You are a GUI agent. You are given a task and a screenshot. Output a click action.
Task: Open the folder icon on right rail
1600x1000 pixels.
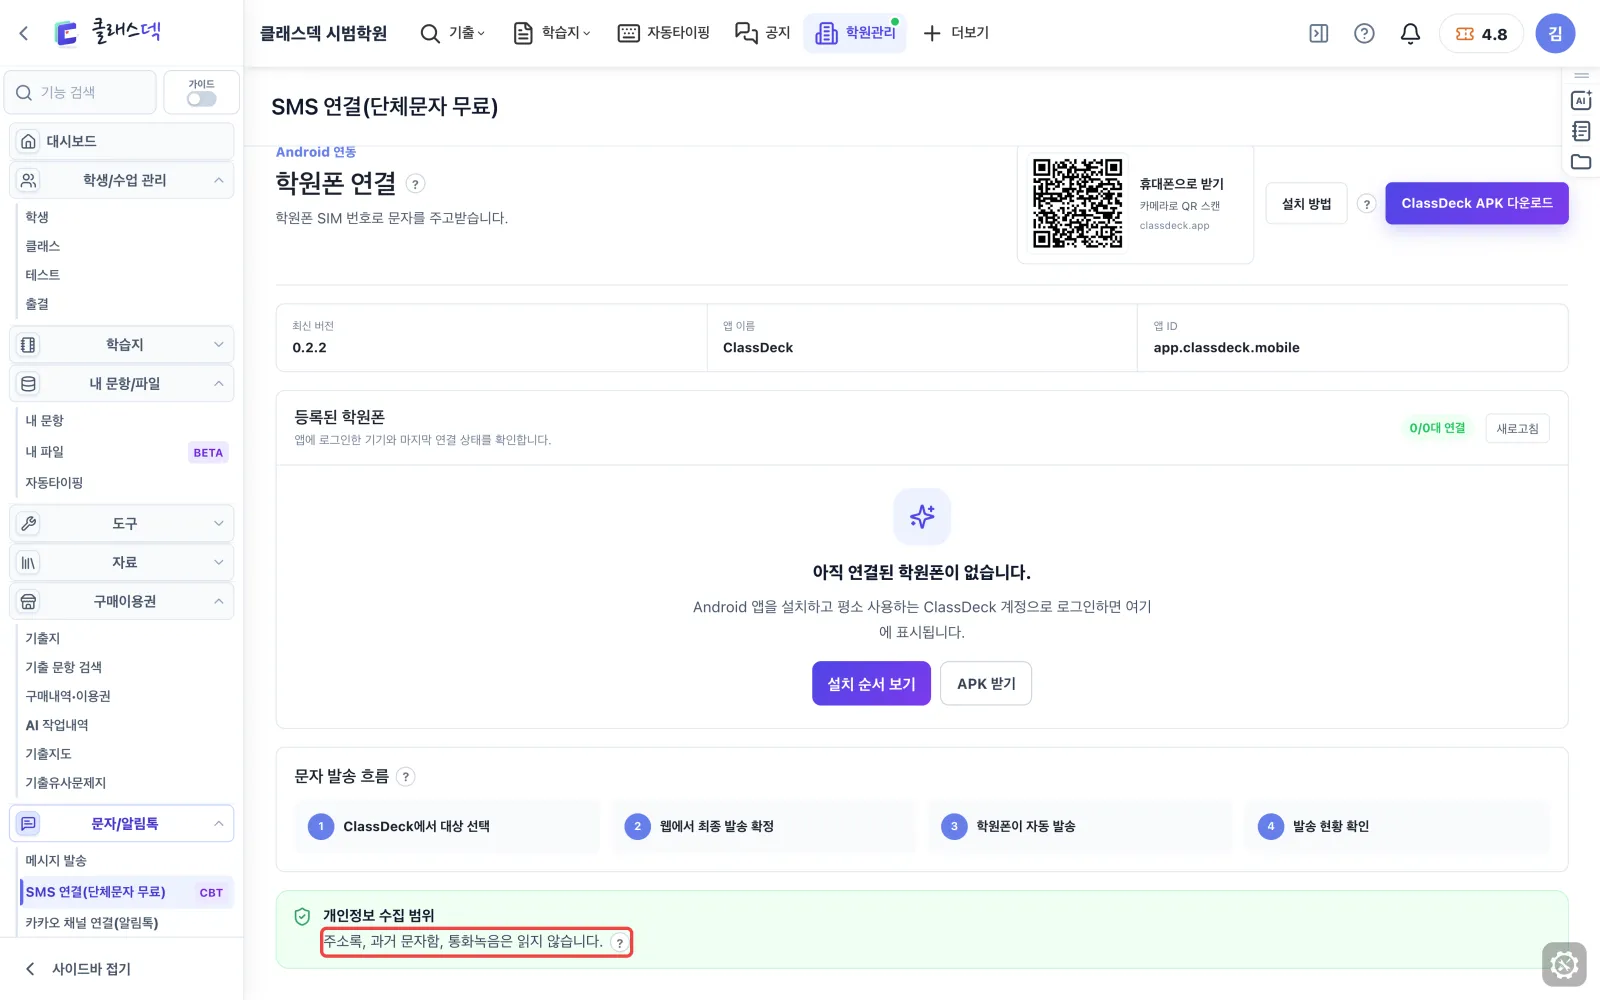1581,162
